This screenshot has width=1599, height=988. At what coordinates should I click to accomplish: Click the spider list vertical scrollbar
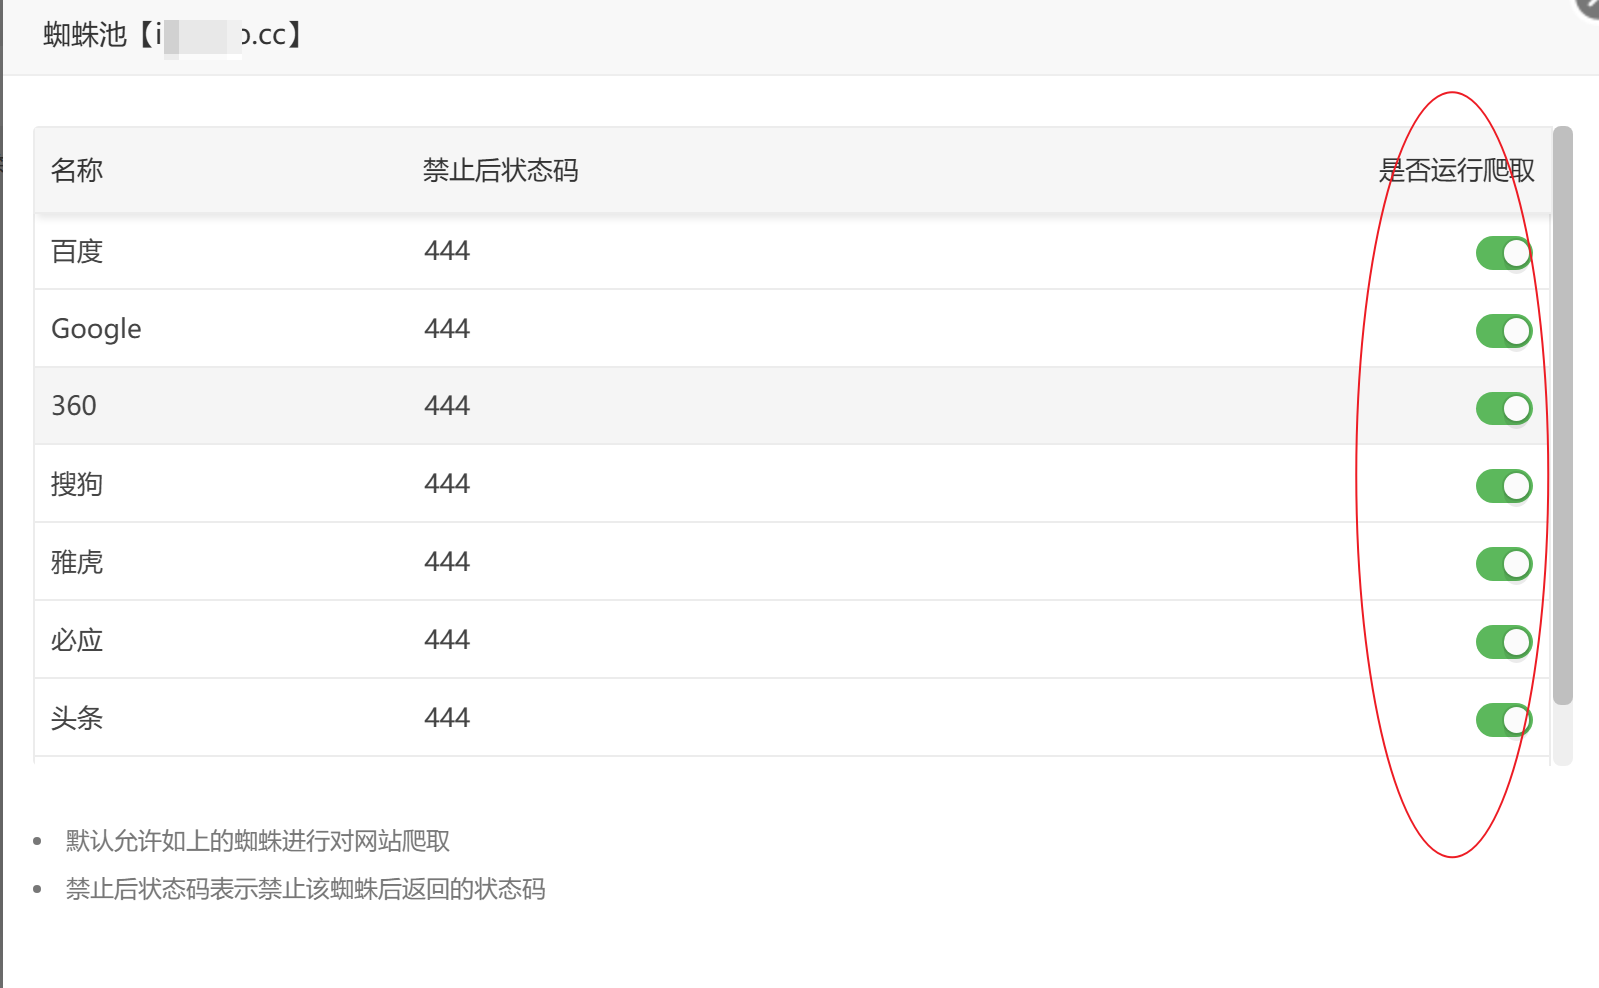click(1562, 415)
